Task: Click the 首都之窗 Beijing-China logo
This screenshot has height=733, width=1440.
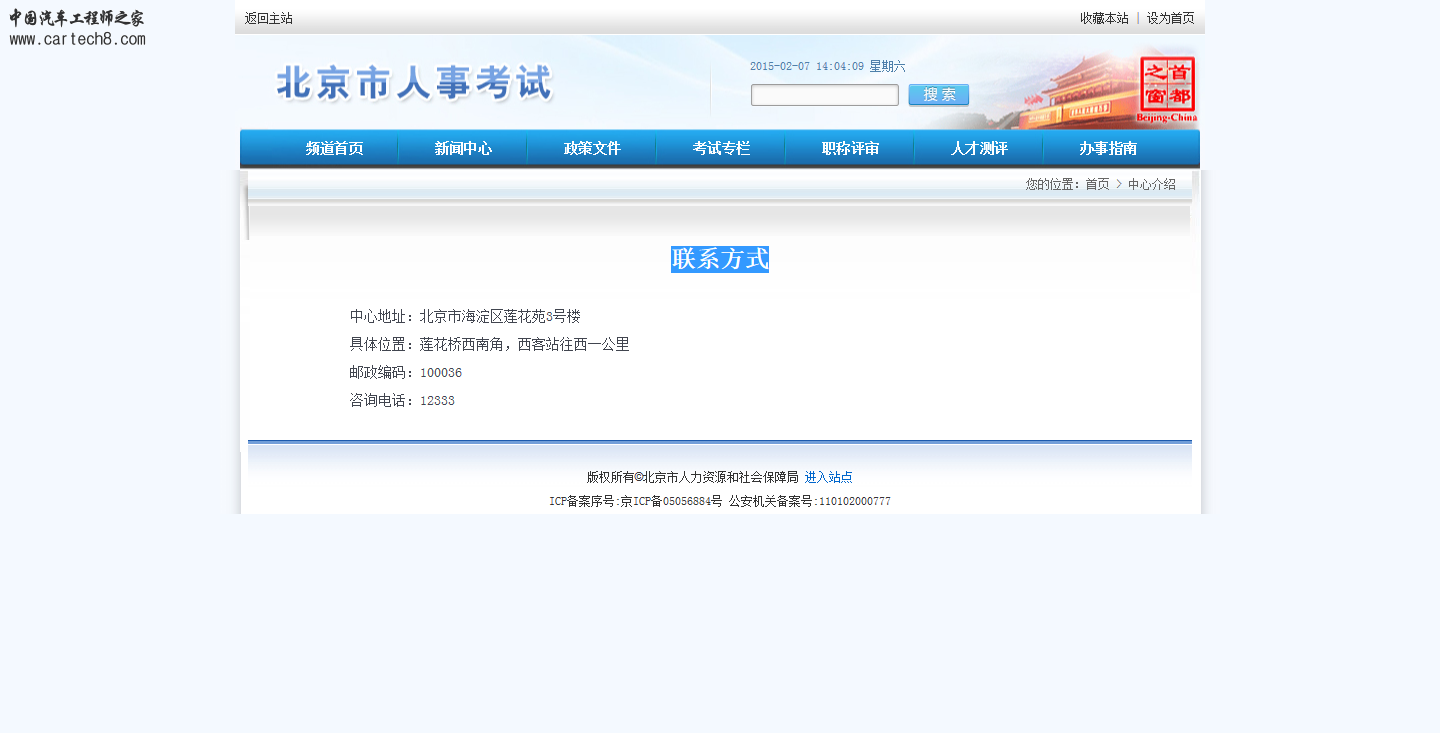Action: (1167, 90)
